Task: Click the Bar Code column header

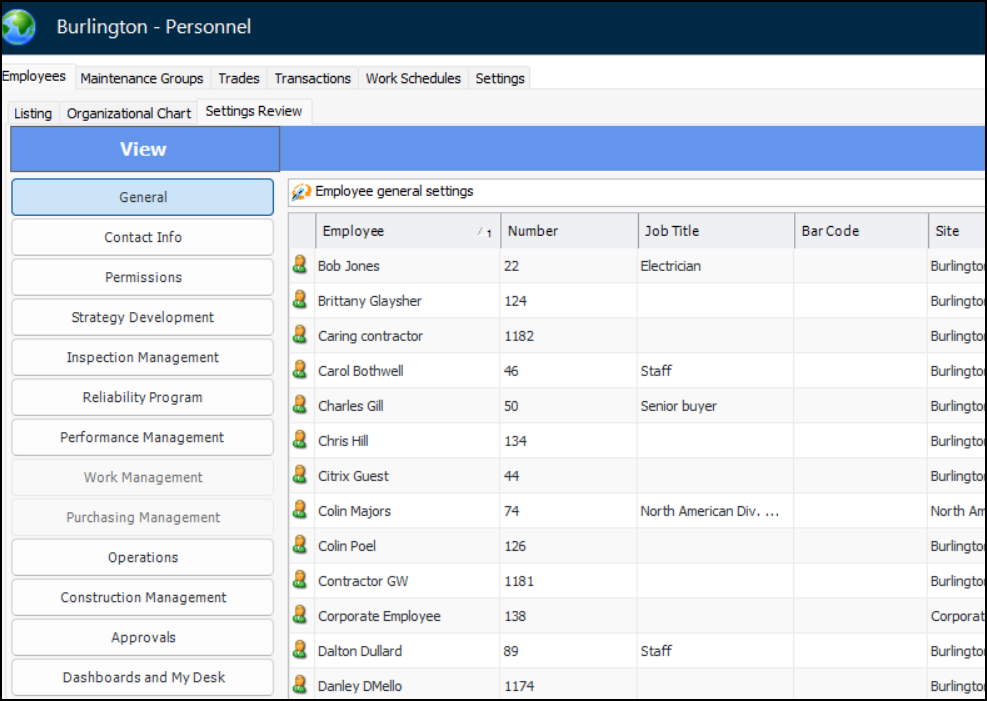Action: point(830,231)
